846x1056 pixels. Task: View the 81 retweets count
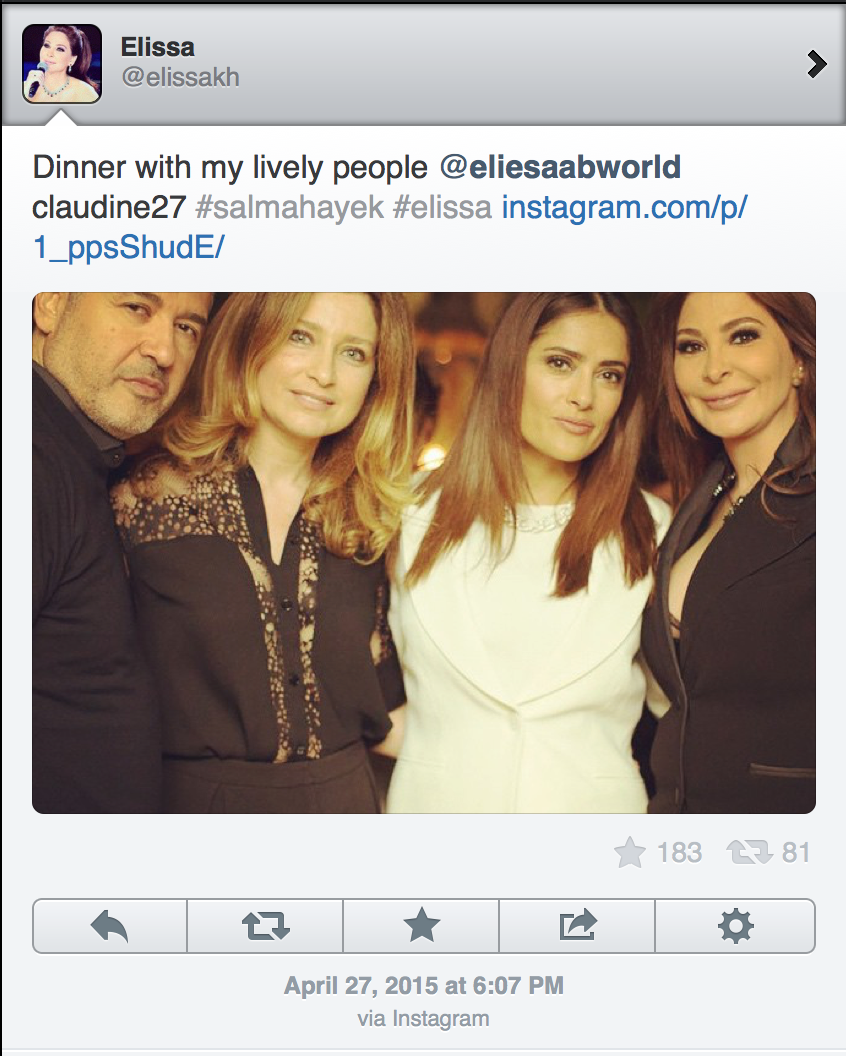coord(796,853)
